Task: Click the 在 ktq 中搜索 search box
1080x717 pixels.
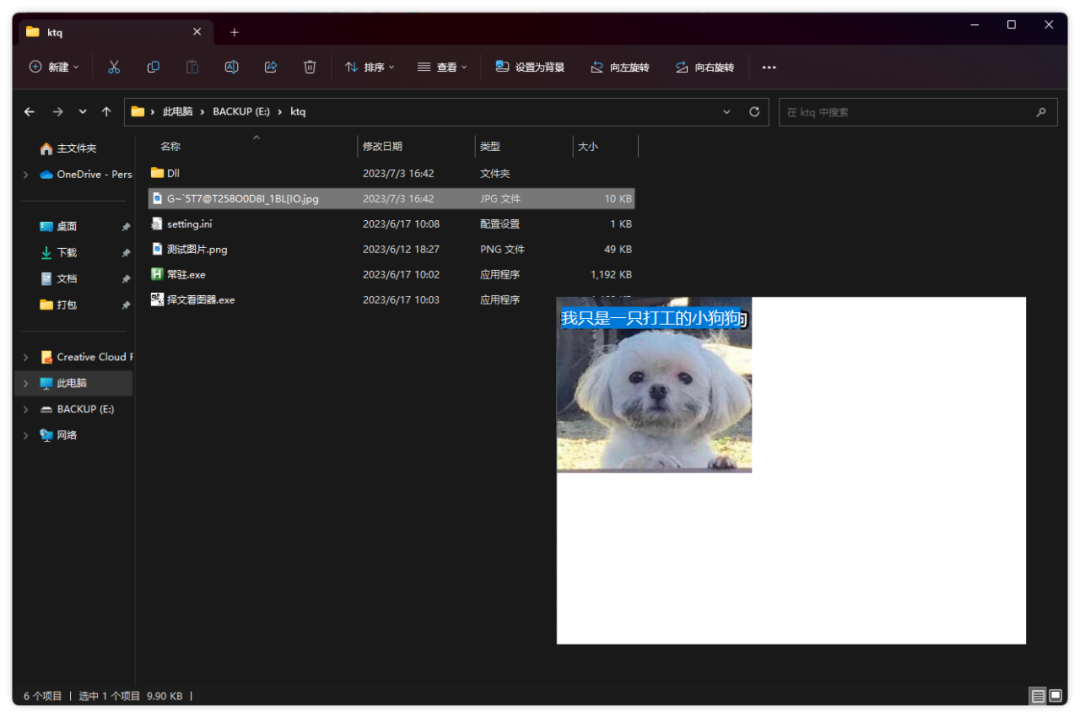Action: coord(918,112)
